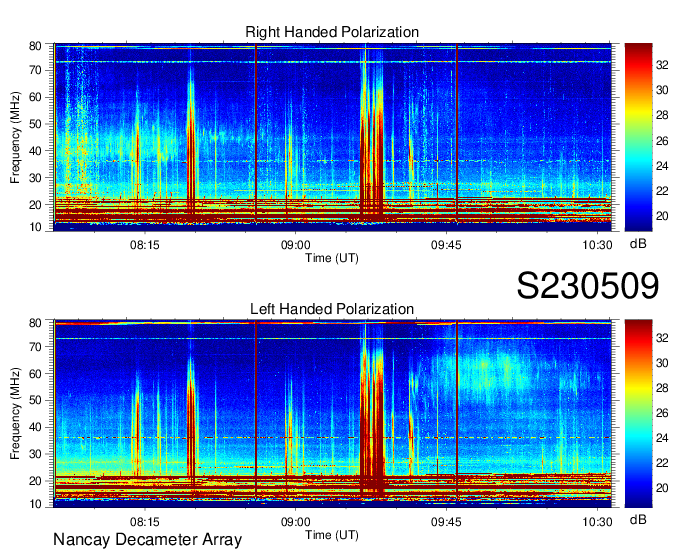Click the Right Handed Polarization title
Image resolution: width=680 pixels, height=552 pixels.
click(332, 32)
